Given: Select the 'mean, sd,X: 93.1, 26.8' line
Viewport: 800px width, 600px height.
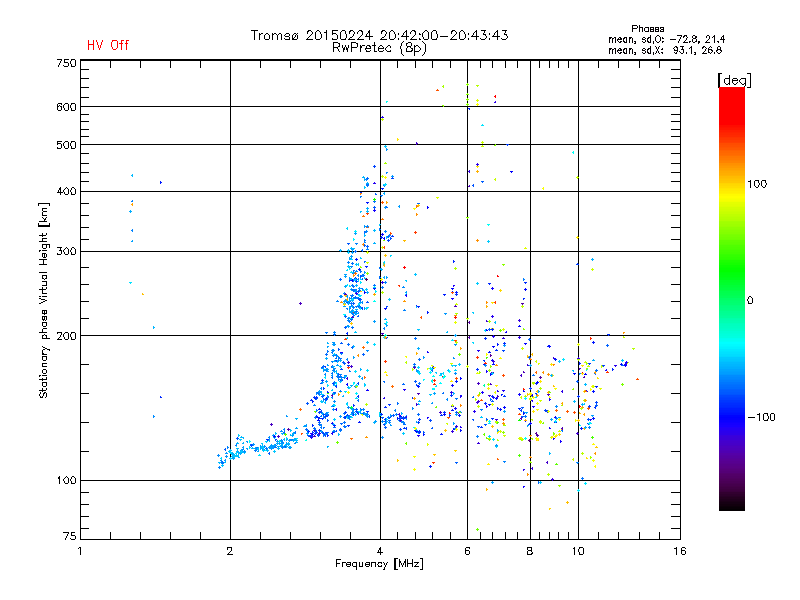Looking at the screenshot, I should pyautogui.click(x=665, y=50).
